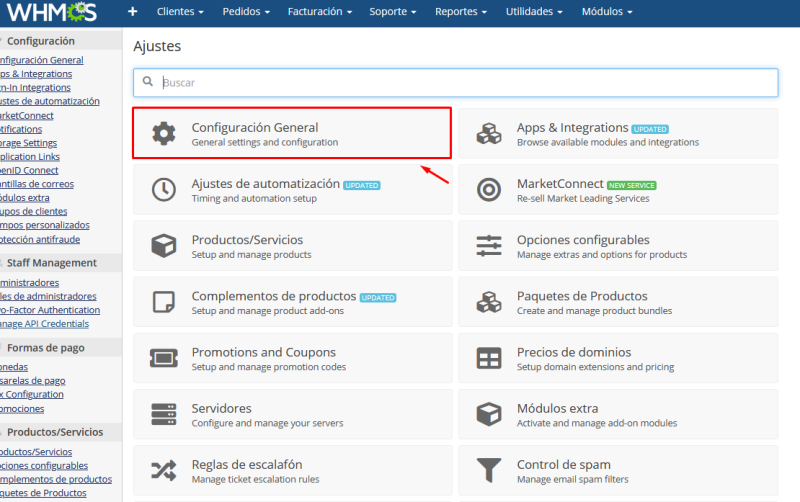Click the table icon for Precios de dominios
800x502 pixels.
coord(489,358)
